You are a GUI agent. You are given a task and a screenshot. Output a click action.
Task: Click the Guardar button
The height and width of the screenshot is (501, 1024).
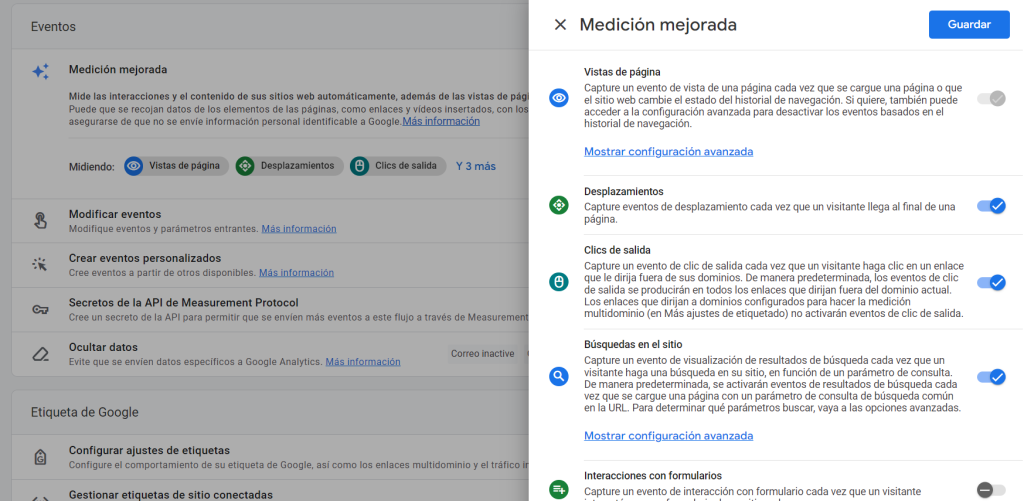coord(968,25)
